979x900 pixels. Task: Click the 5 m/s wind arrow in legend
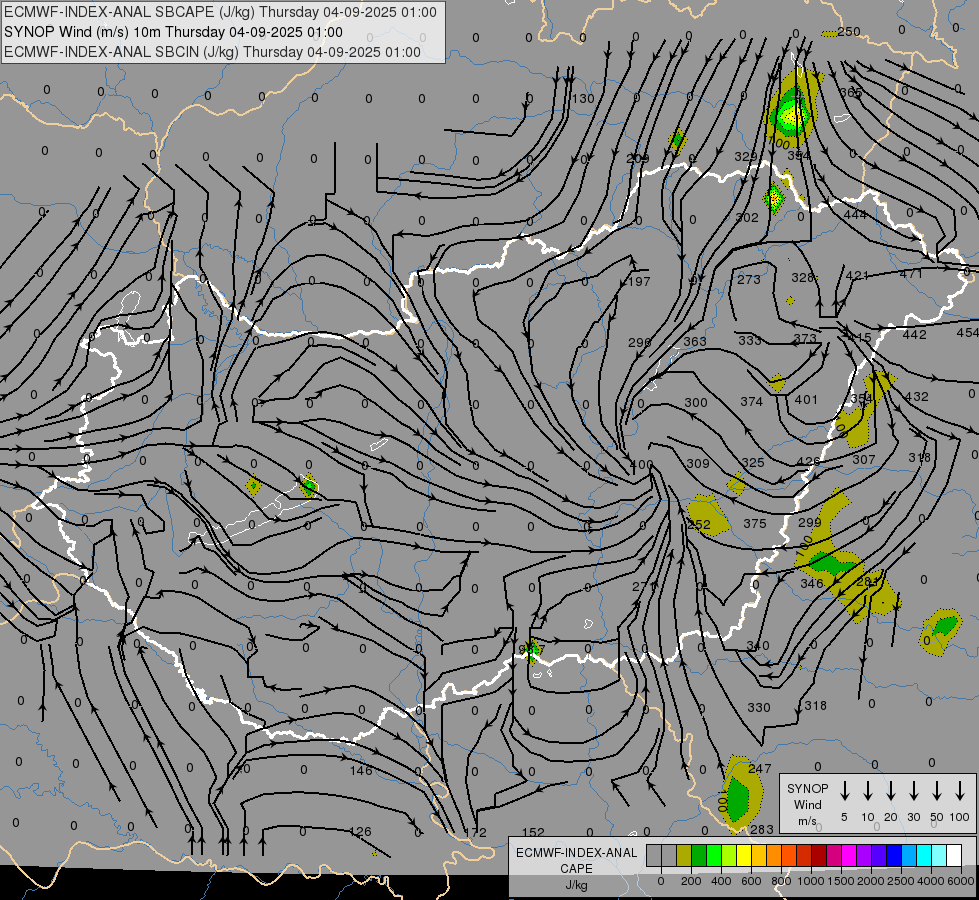coord(844,791)
